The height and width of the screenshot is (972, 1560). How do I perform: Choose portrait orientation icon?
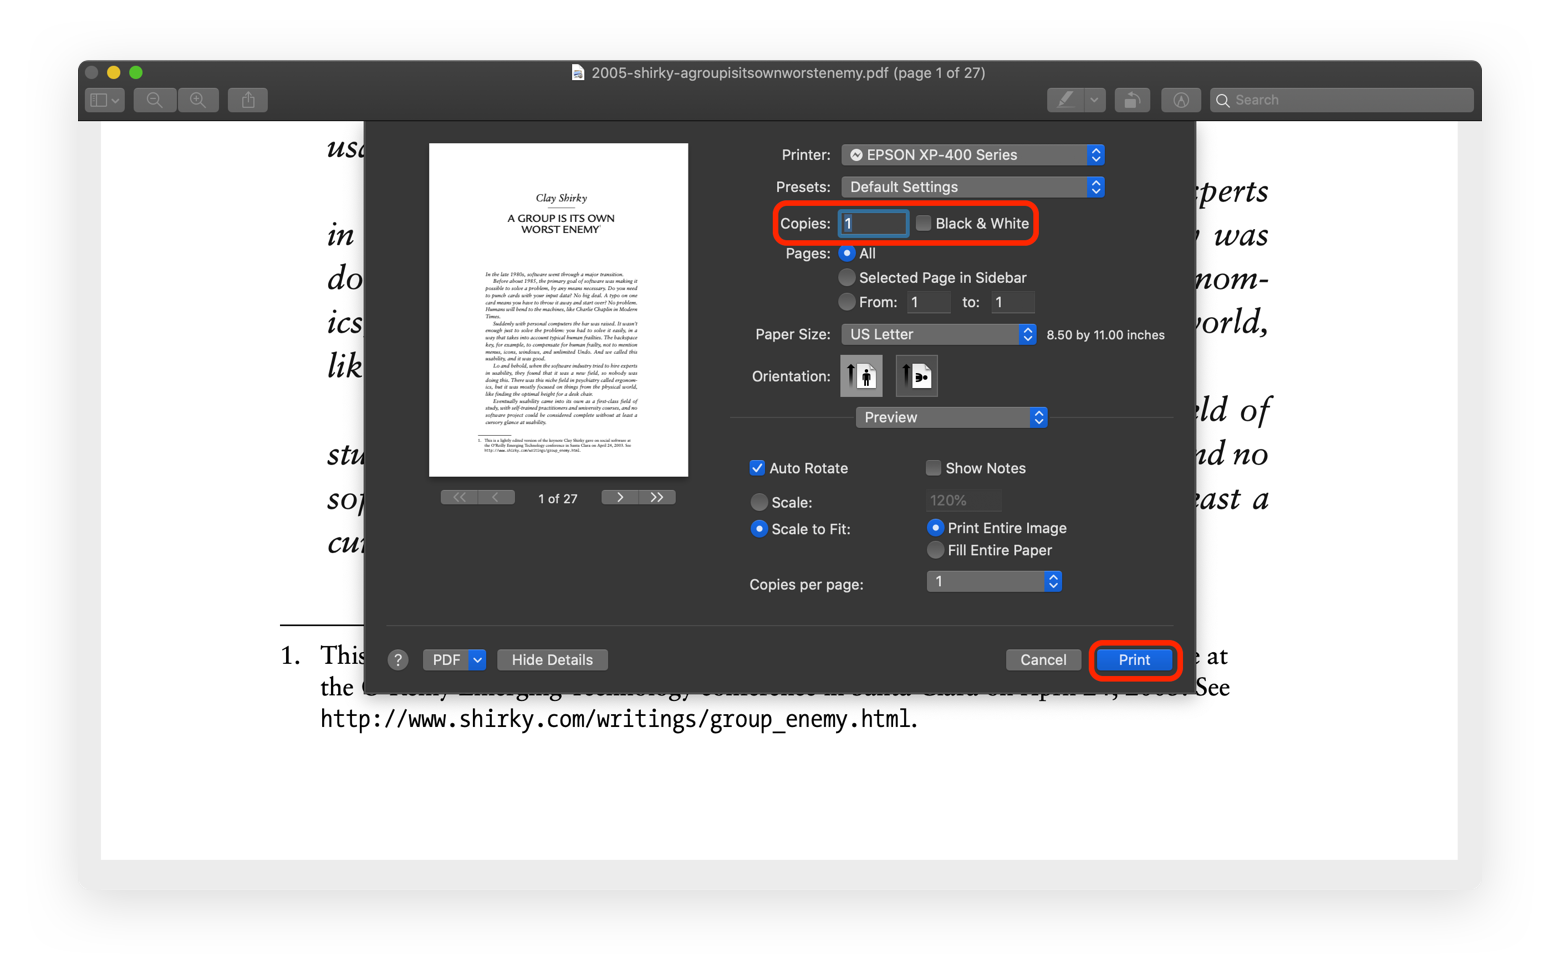tap(861, 376)
